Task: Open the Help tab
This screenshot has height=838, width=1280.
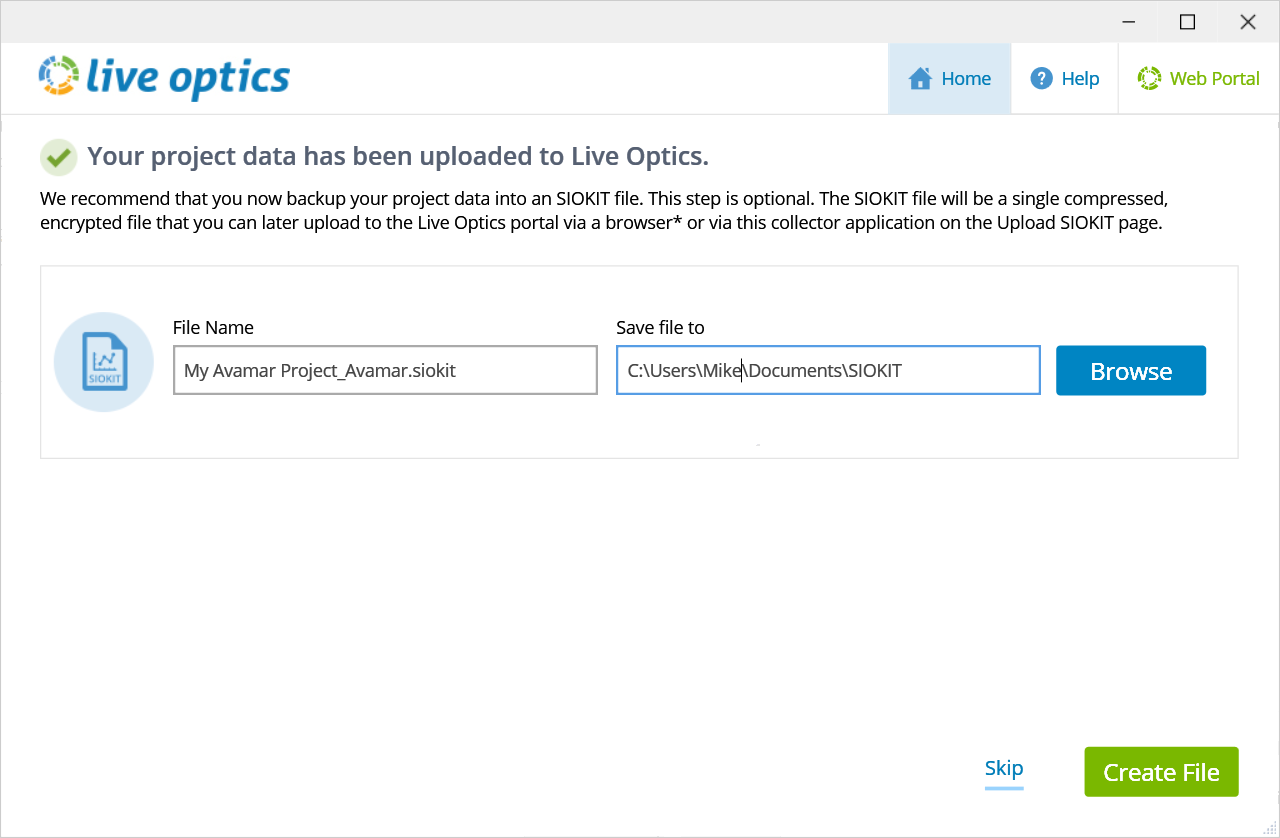Action: pyautogui.click(x=1064, y=78)
